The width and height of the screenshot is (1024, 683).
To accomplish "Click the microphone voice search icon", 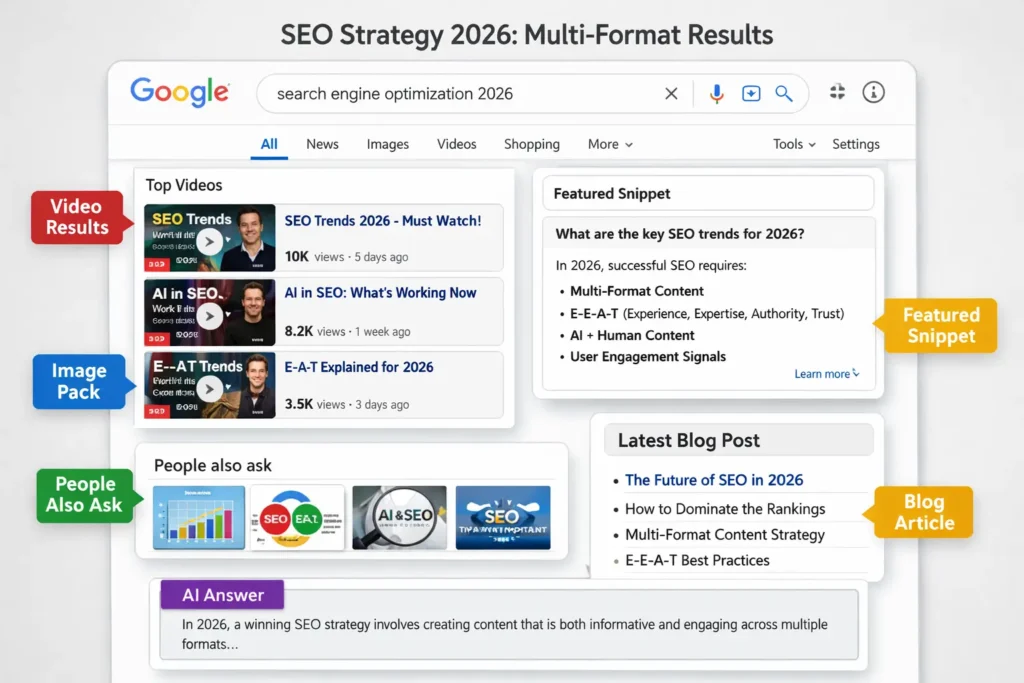I will [717, 93].
